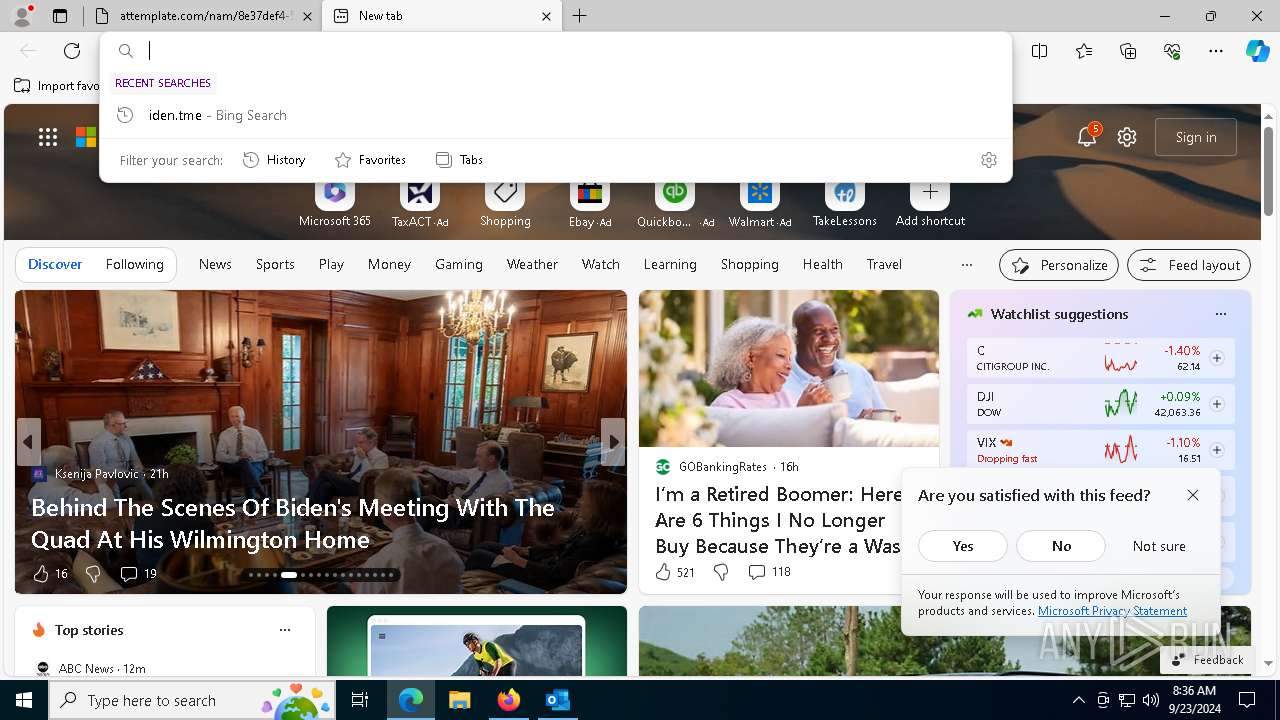Open Browser essentials heart icon
Viewport: 1280px width, 720px height.
tap(1172, 51)
